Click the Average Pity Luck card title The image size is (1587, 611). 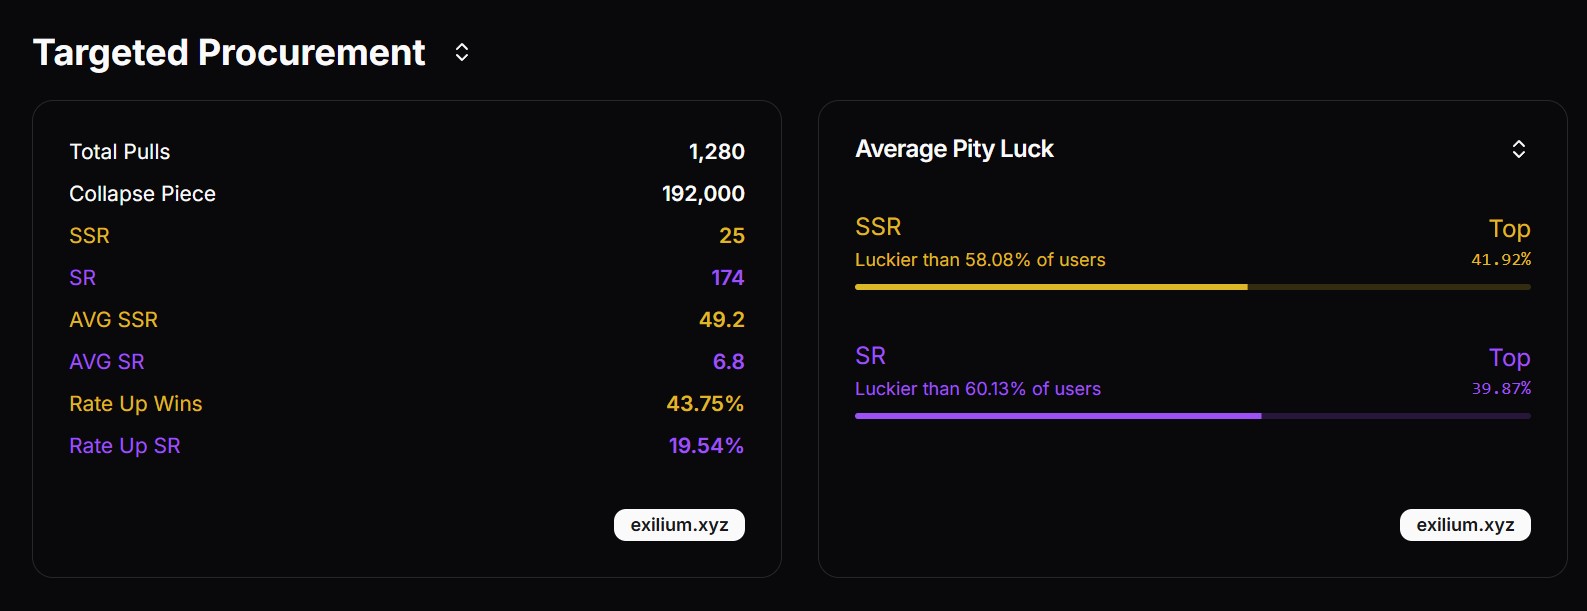tap(954, 149)
